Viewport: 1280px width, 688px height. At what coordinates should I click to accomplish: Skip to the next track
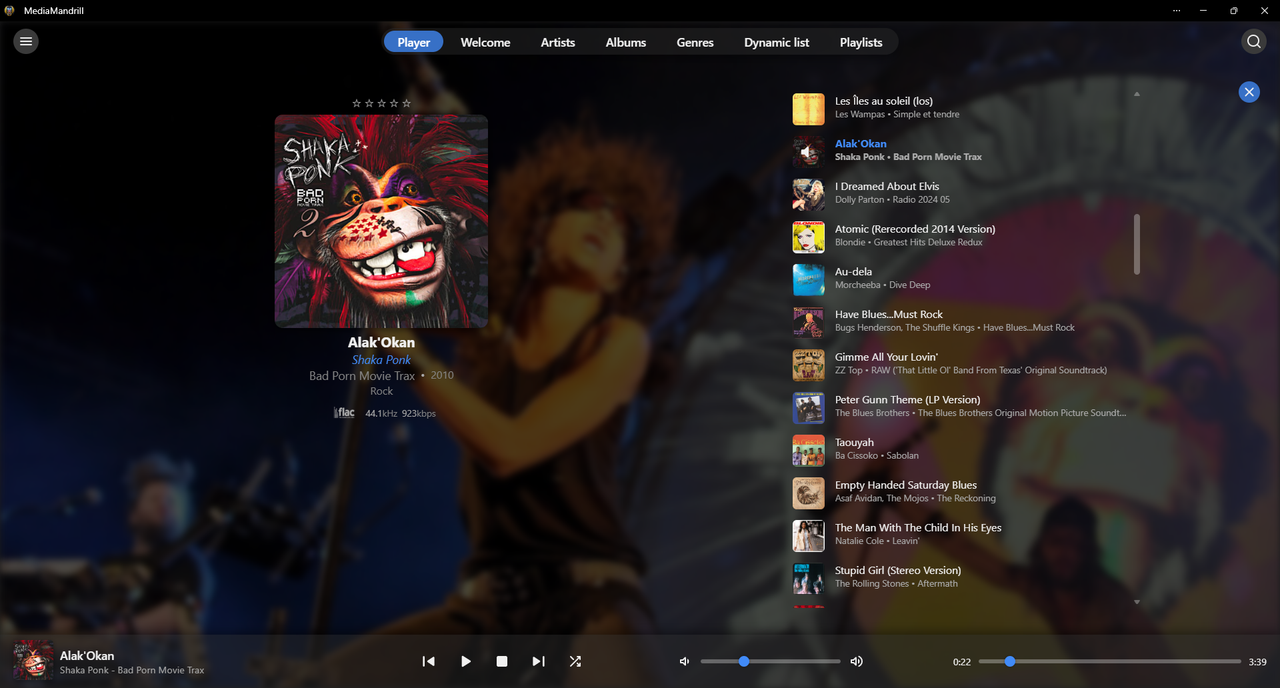[538, 661]
